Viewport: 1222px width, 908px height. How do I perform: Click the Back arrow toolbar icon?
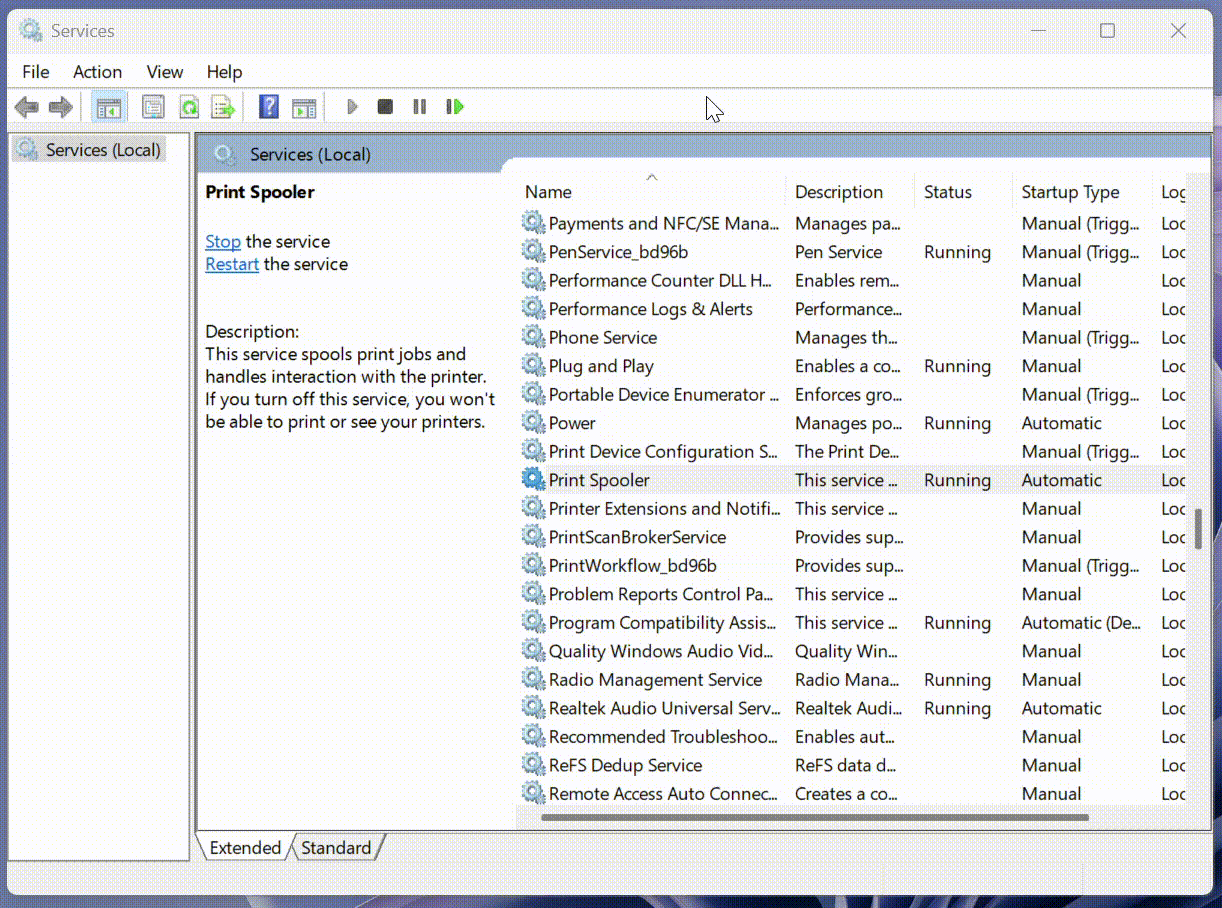click(27, 107)
